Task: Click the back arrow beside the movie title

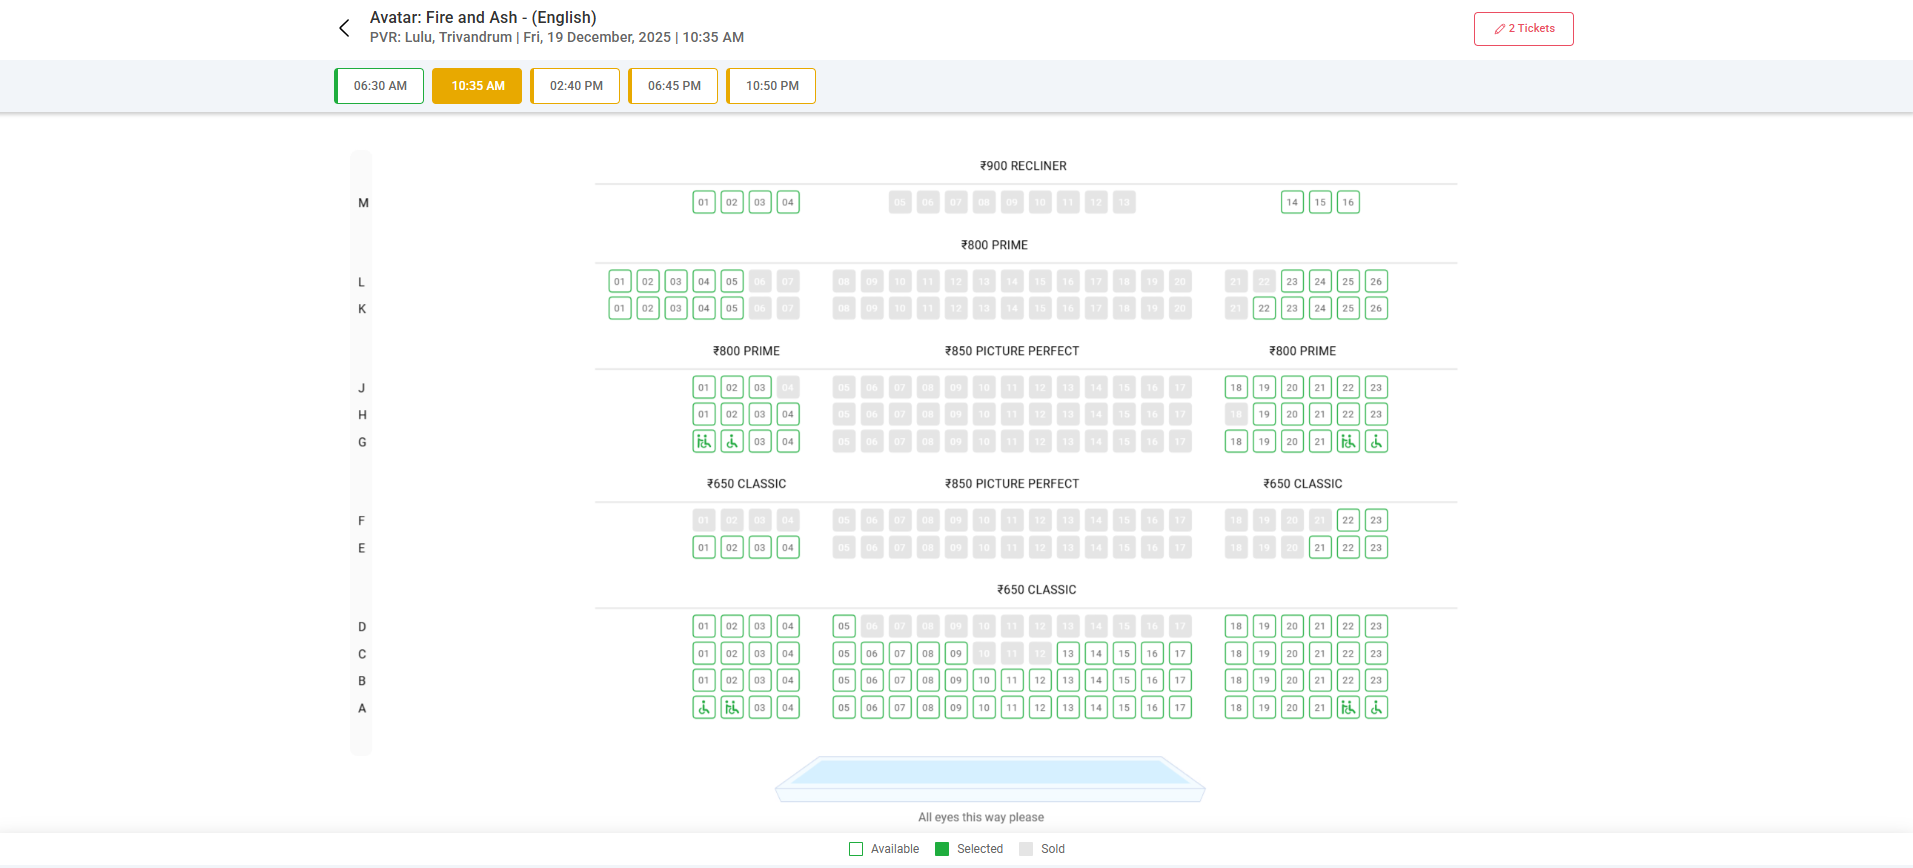Action: coord(344,28)
